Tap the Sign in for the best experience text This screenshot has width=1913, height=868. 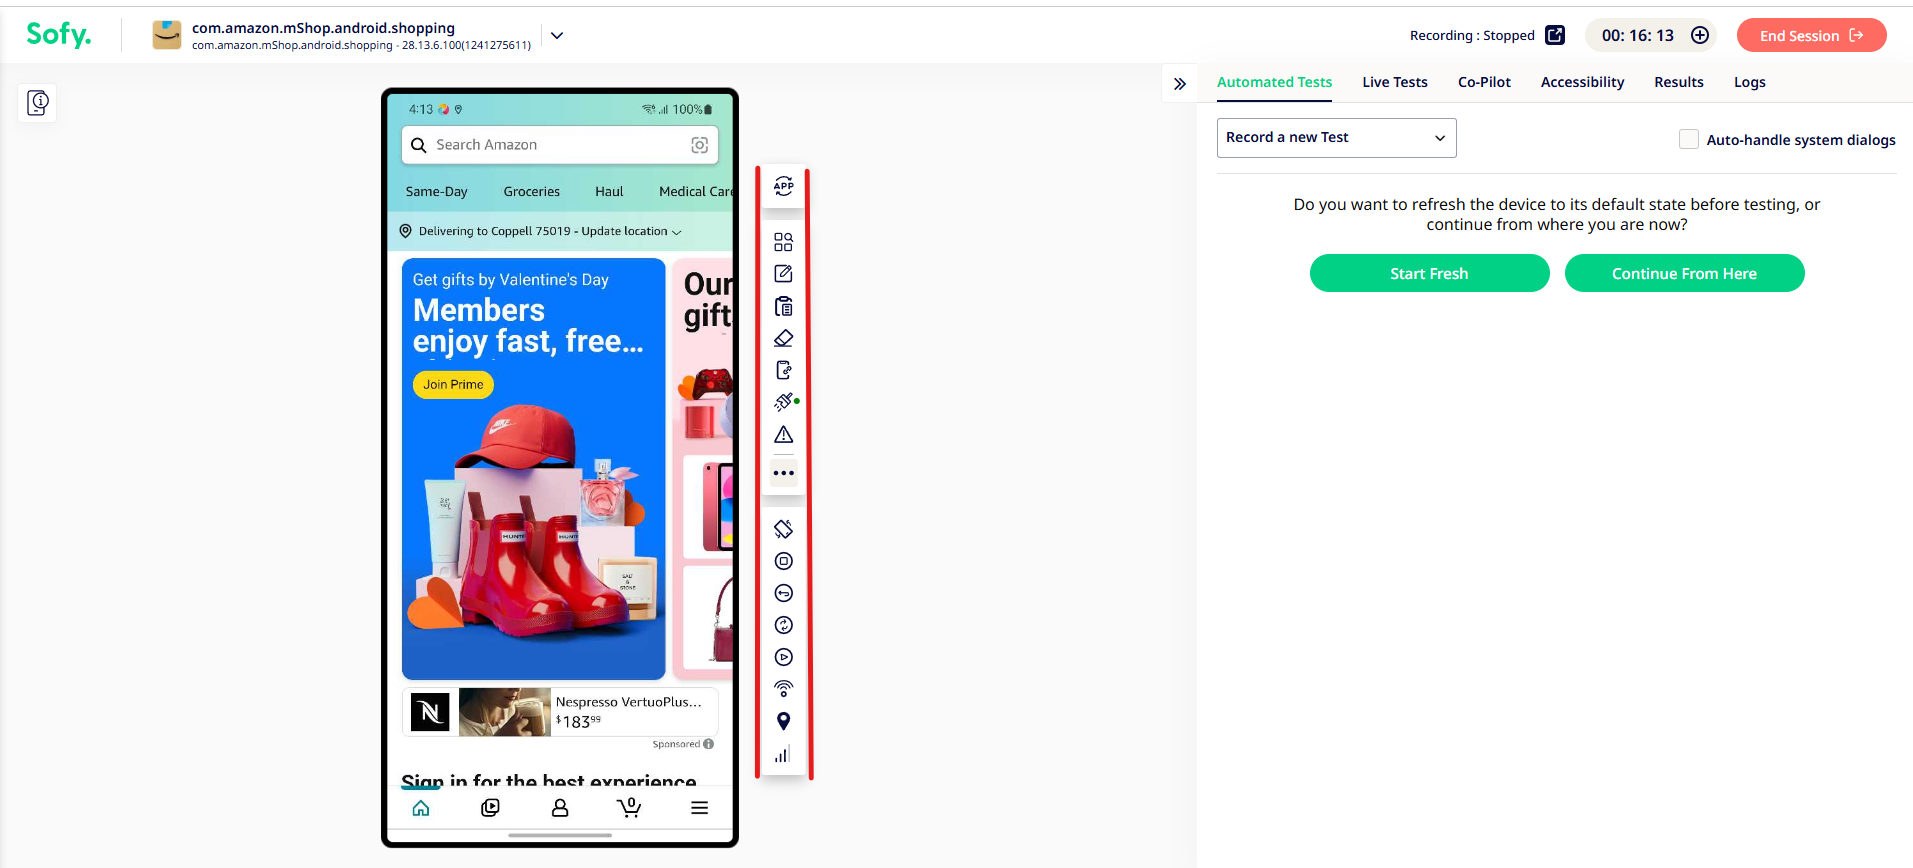[x=549, y=781]
